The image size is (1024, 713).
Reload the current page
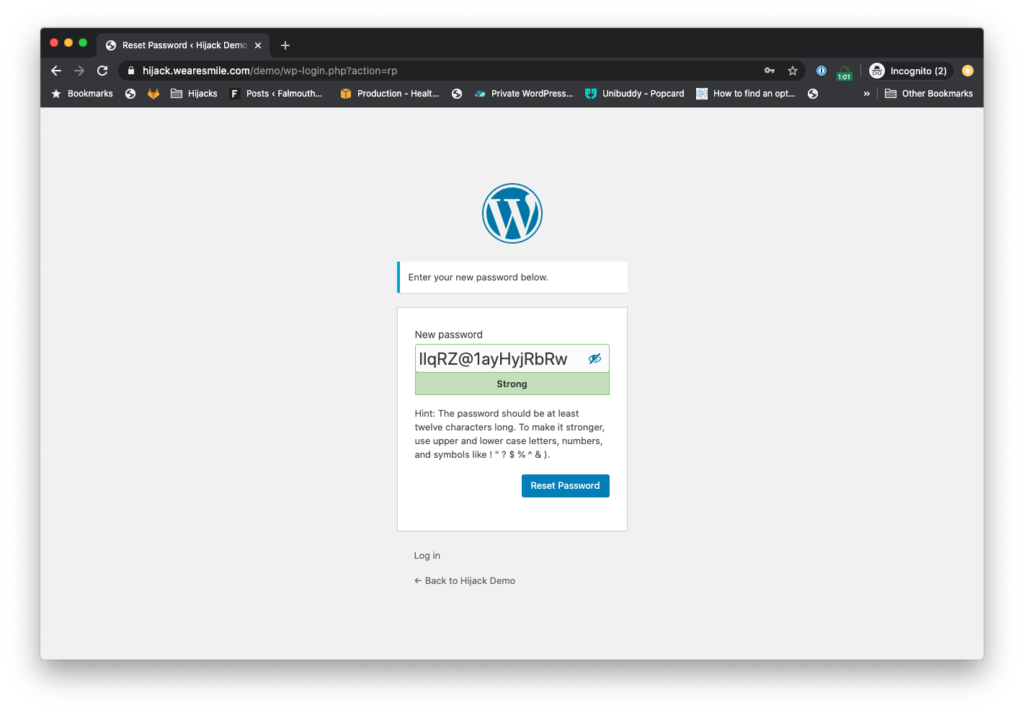[x=103, y=71]
